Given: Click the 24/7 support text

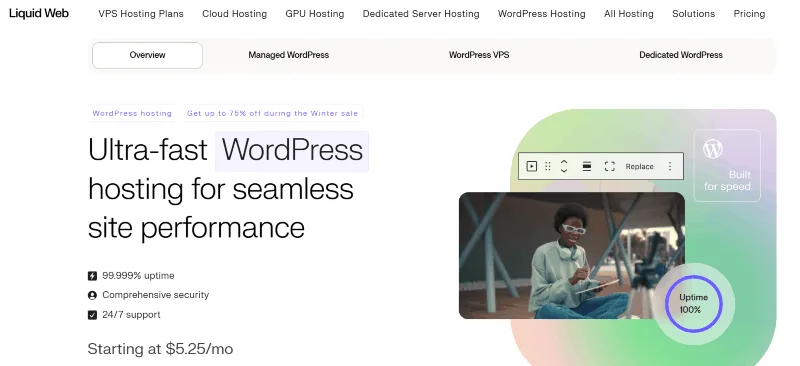Looking at the screenshot, I should [x=131, y=315].
